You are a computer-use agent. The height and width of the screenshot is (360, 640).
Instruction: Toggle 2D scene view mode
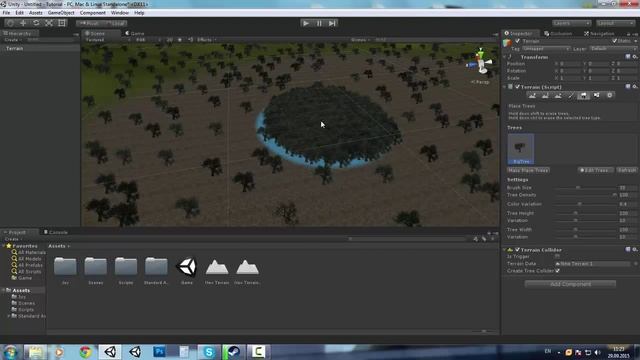pyautogui.click(x=169, y=40)
